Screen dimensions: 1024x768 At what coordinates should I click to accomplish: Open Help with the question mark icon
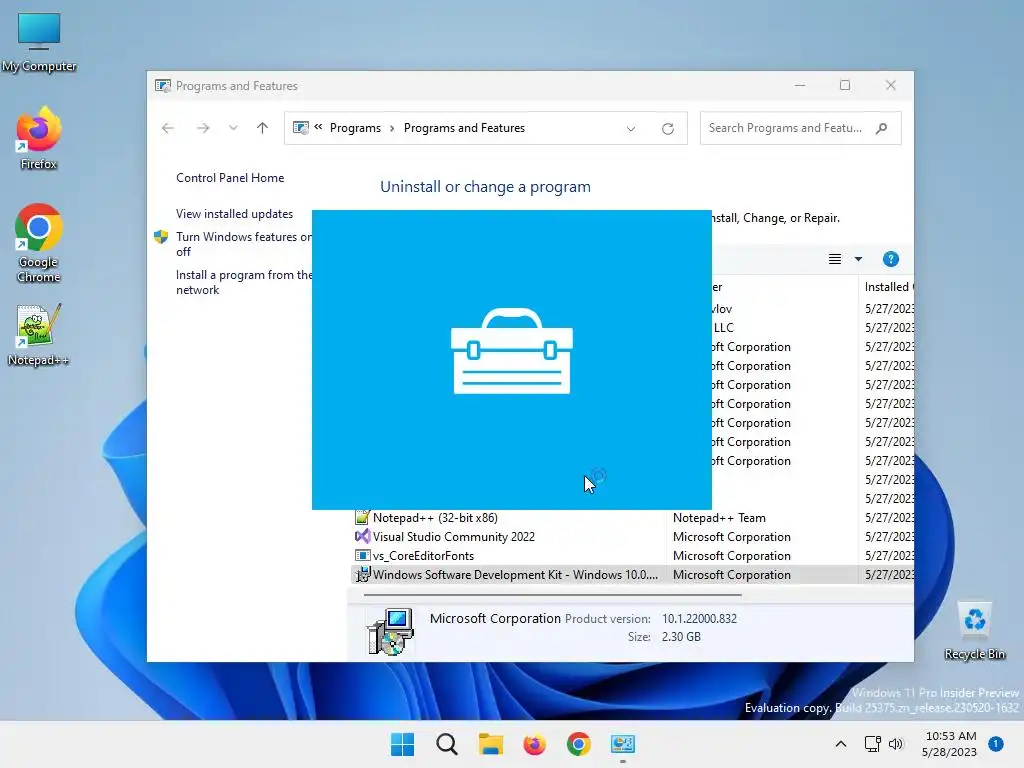tap(891, 259)
